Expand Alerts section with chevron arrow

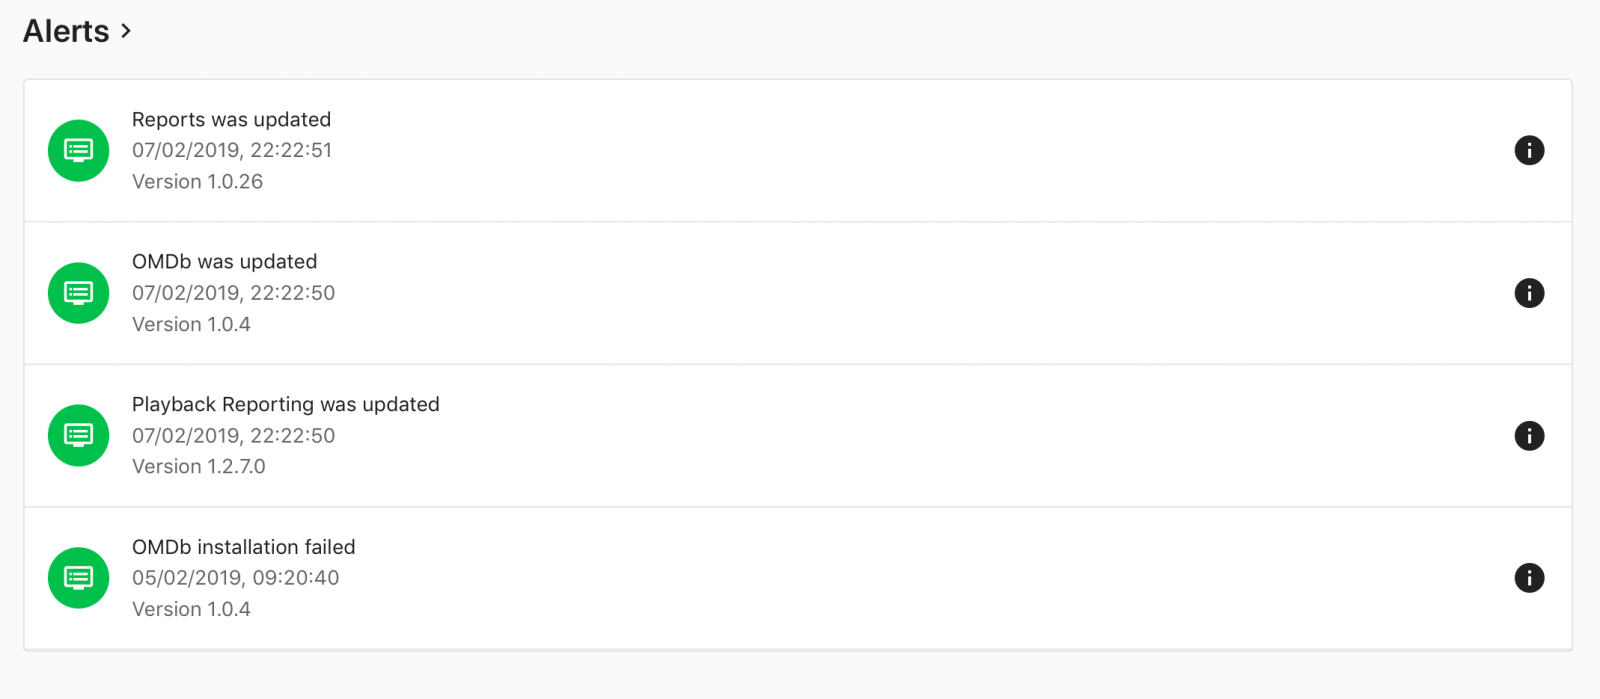tap(126, 31)
